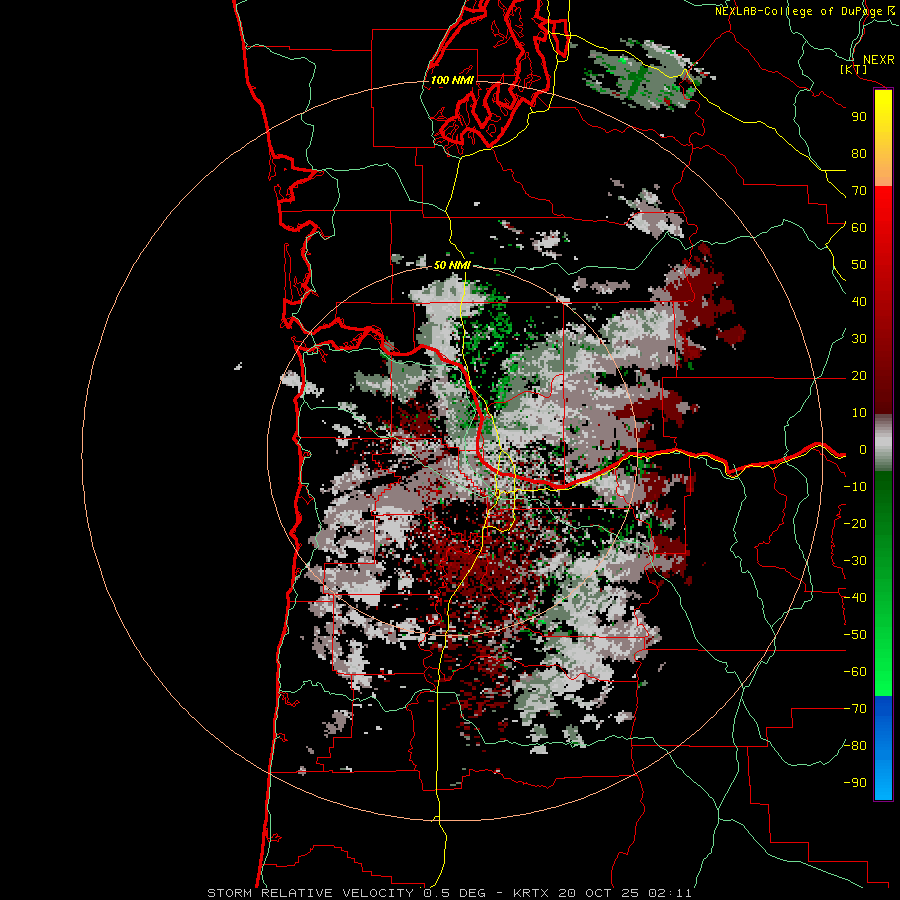Select the 90 knot value on the scale
The image size is (900, 900).
pos(859,117)
